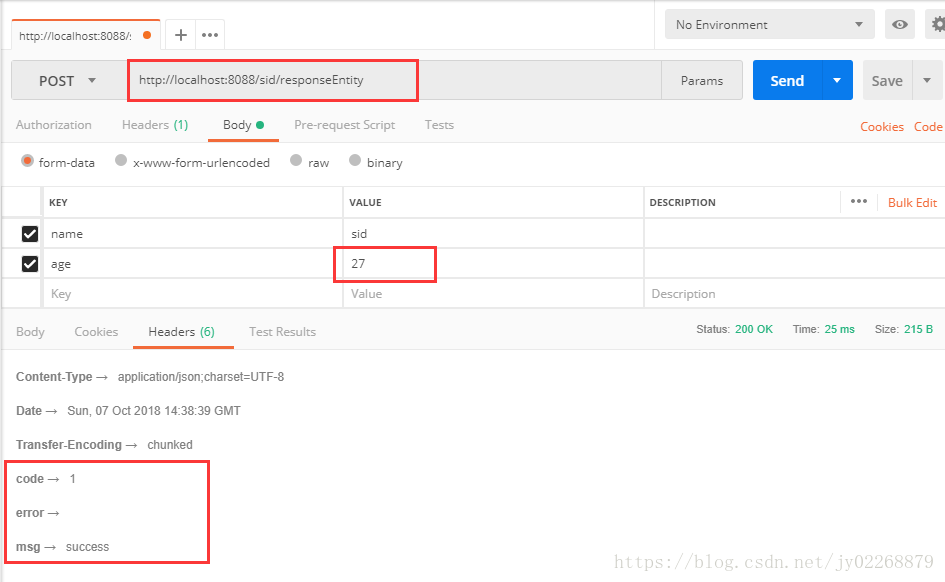This screenshot has width=945, height=582.
Task: Click the sid value cell
Action: click(x=494, y=234)
